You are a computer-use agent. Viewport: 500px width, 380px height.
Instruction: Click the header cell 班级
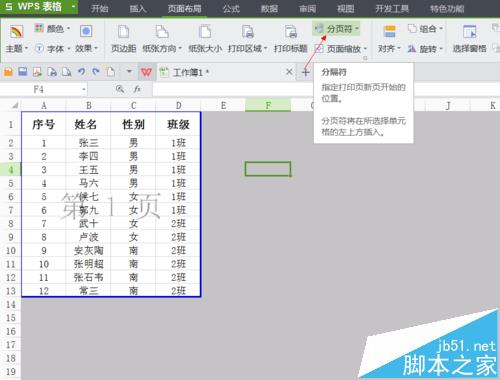(x=178, y=124)
